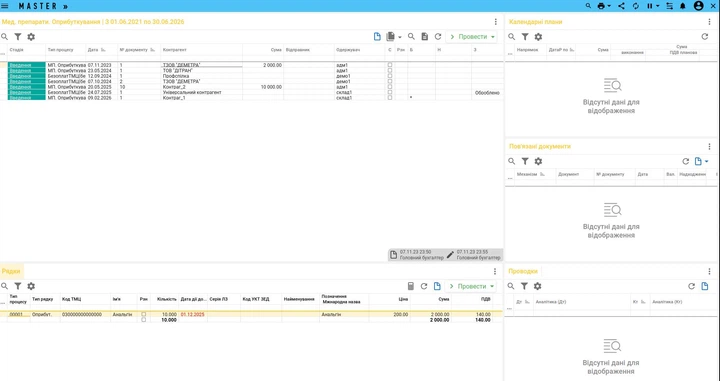Toggle the checkbox for Контраг_2 row
Image resolution: width=720 pixels, height=381 pixels.
point(390,87)
